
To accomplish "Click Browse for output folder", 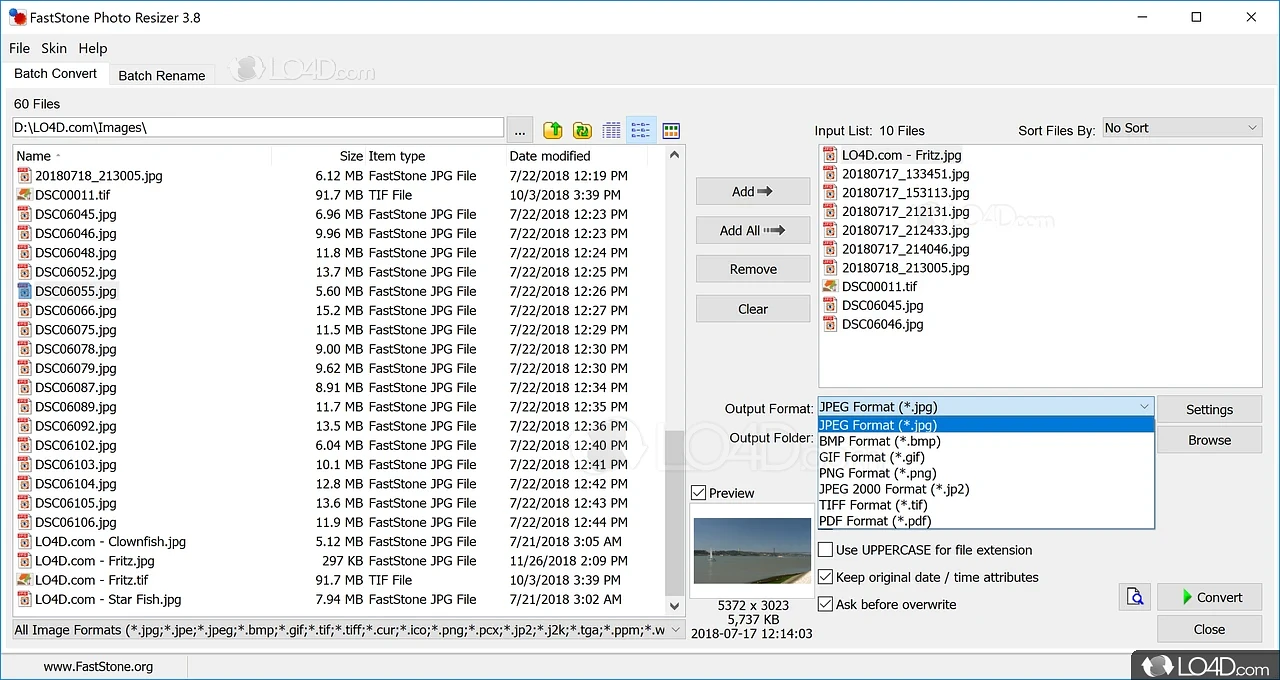I will coord(1209,440).
